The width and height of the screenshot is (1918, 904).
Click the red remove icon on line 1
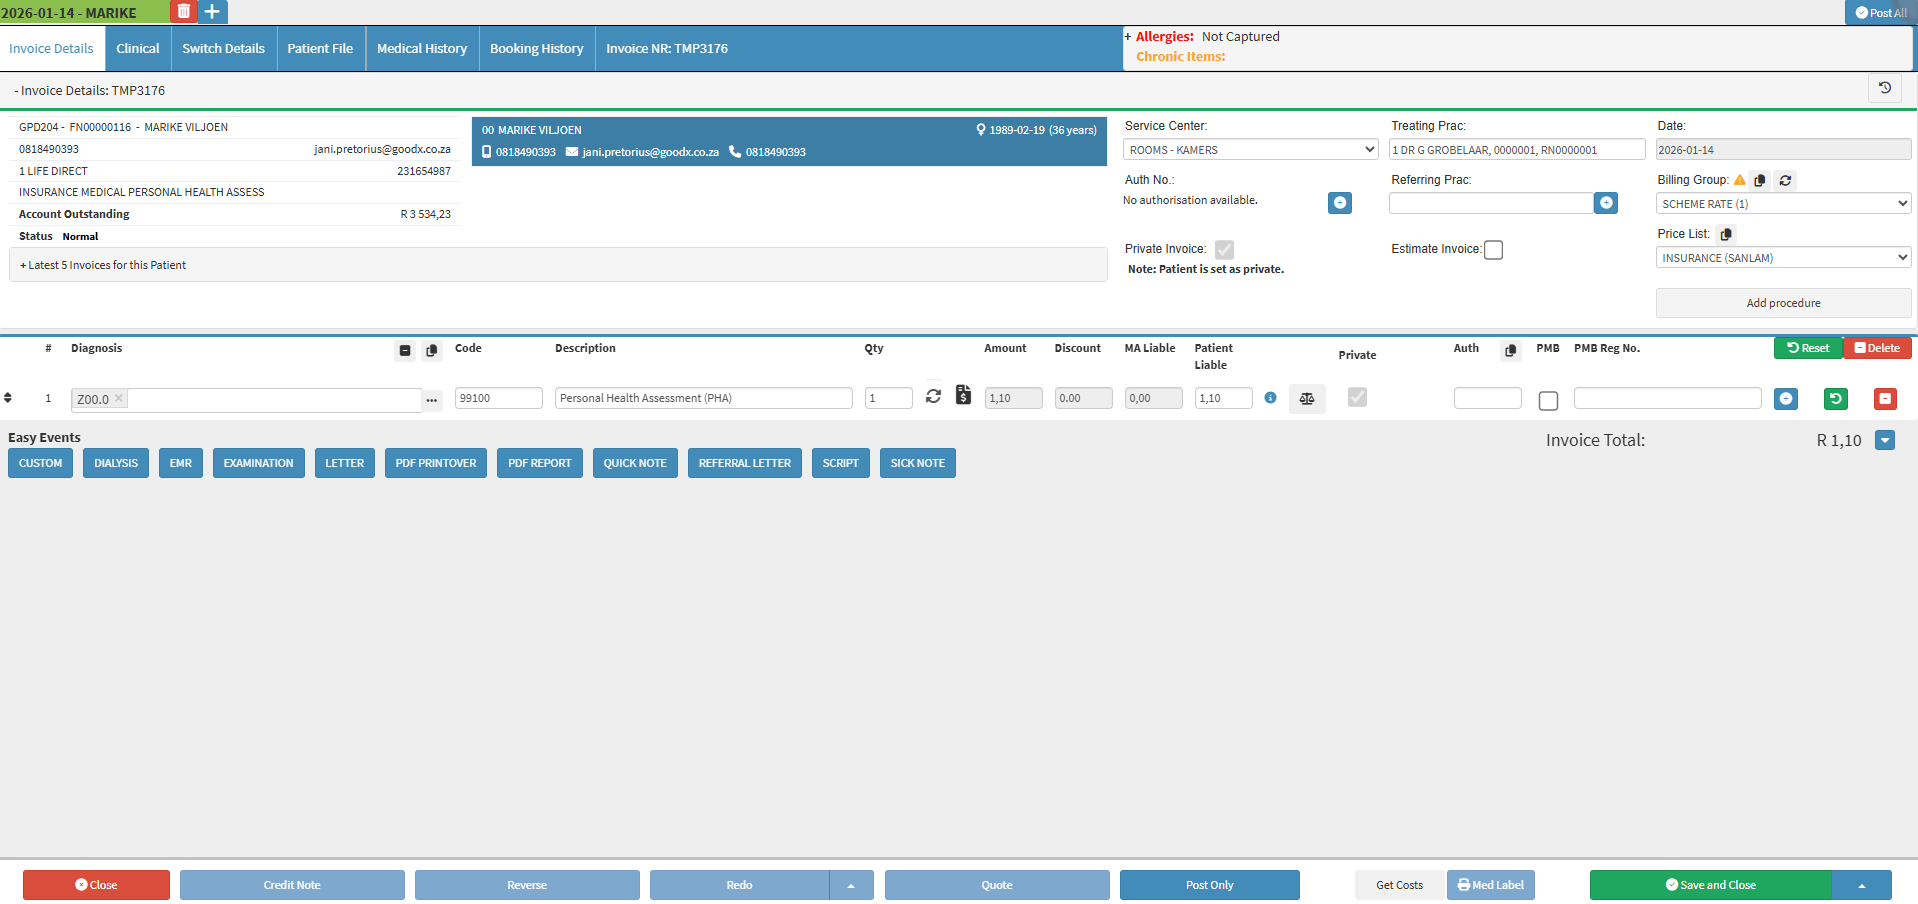[1884, 399]
